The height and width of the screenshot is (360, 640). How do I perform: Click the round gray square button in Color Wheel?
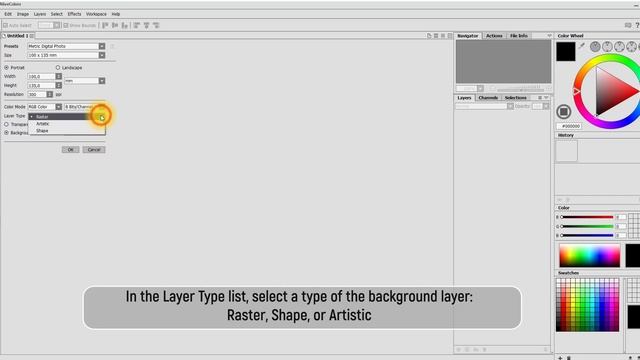(564, 111)
